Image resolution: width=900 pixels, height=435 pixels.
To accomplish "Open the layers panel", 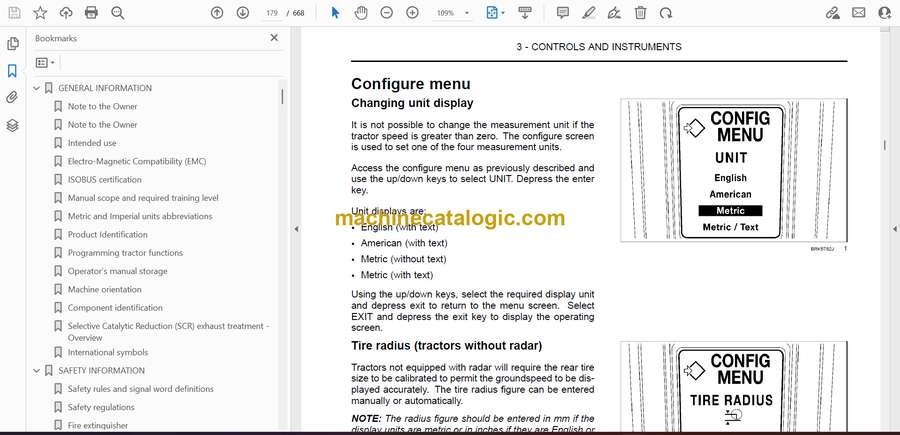I will 13,125.
